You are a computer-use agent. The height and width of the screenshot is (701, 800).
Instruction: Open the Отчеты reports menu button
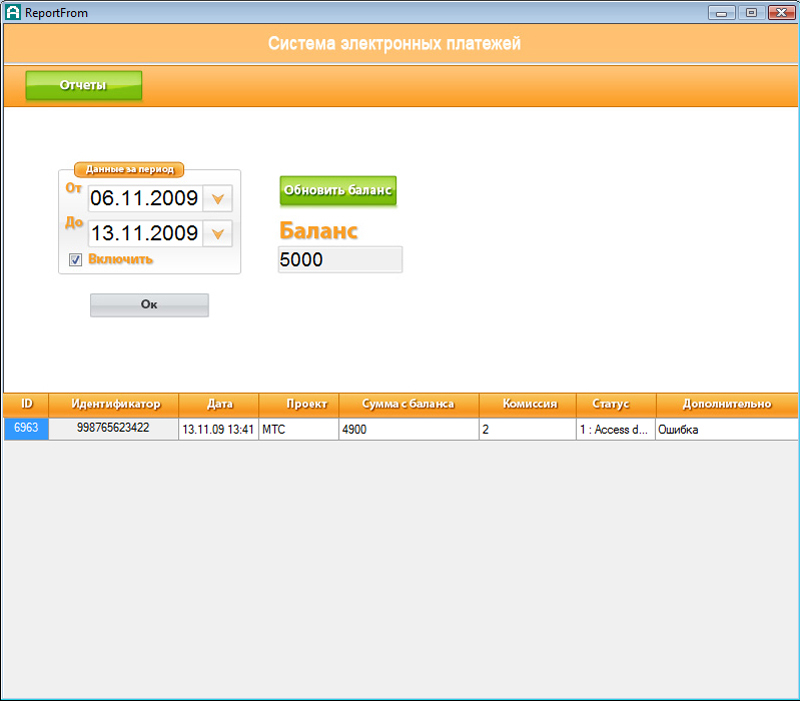84,86
